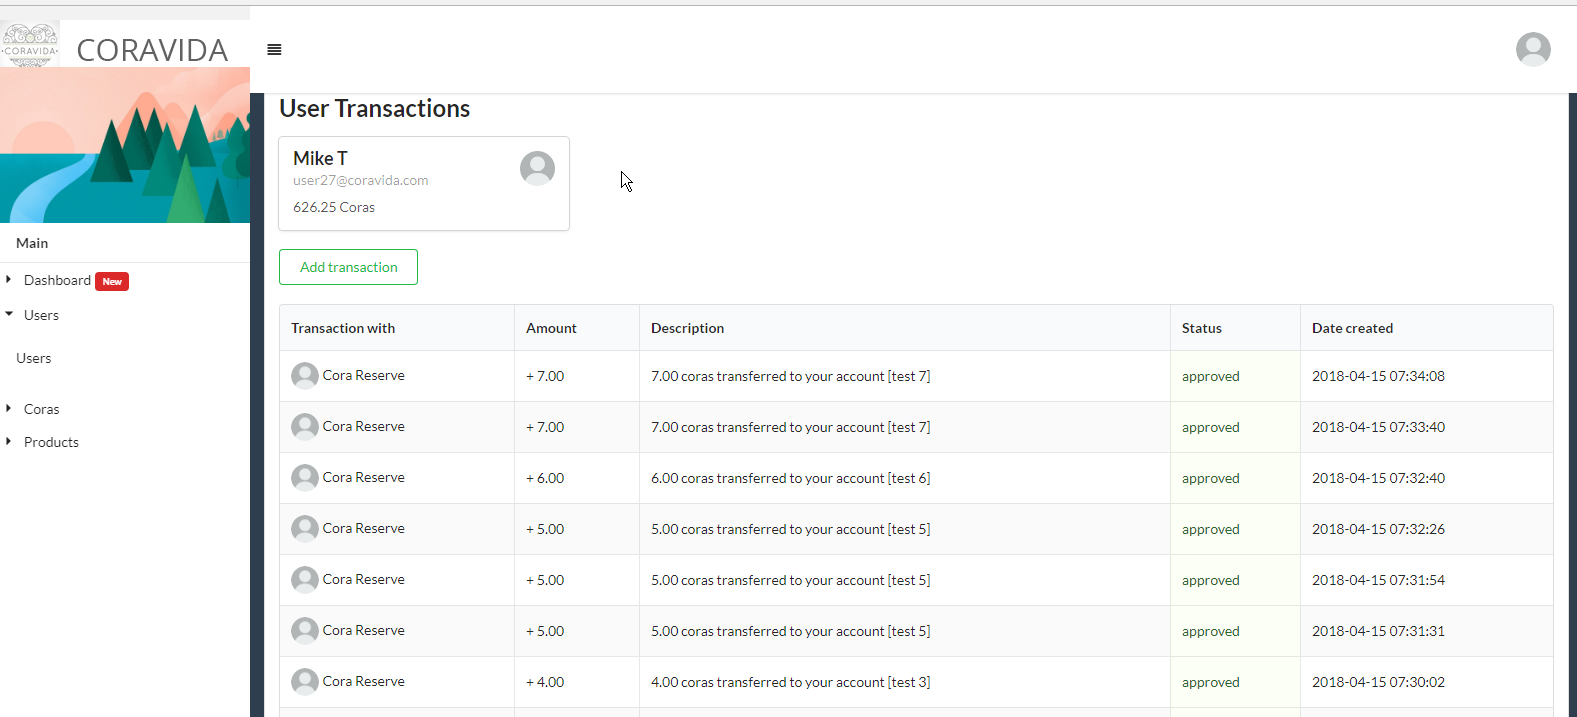Click Mike T's avatar in user card
1577x717 pixels.
[537, 168]
